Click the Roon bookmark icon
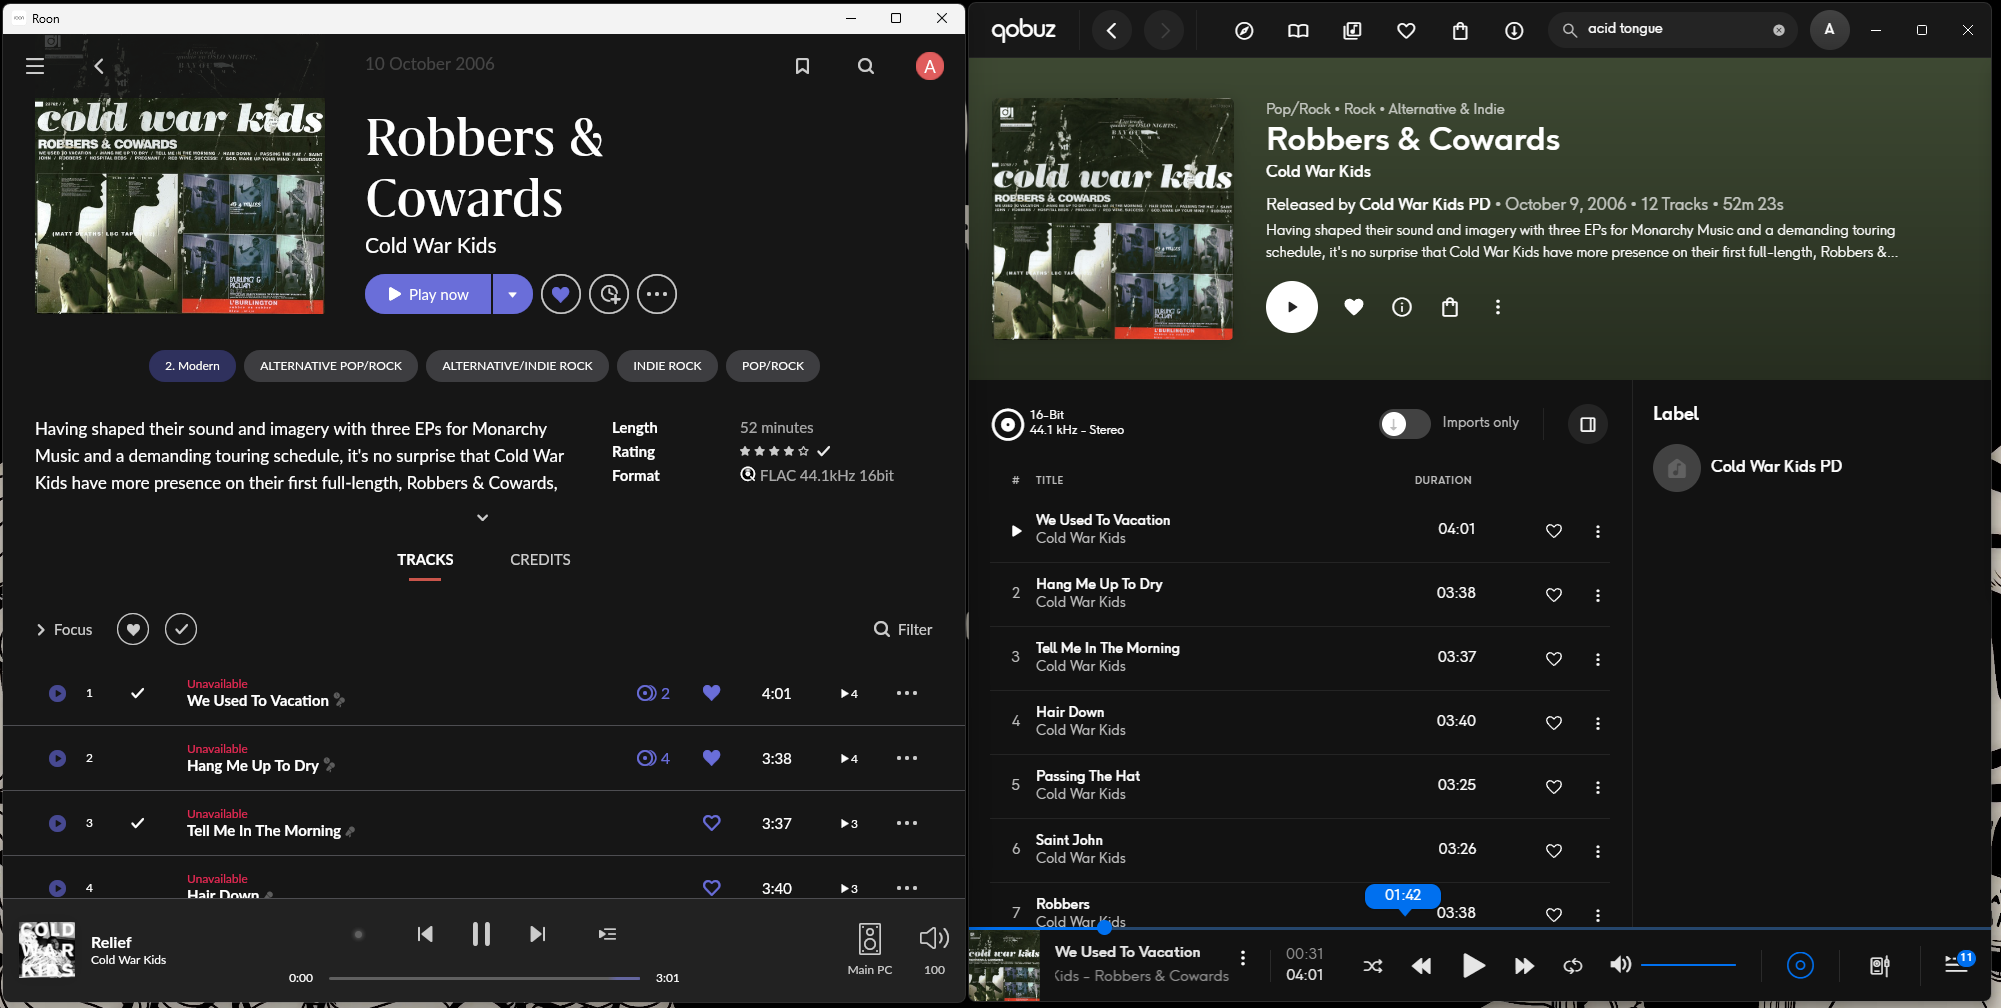Viewport: 2001px width, 1008px height. (x=802, y=66)
